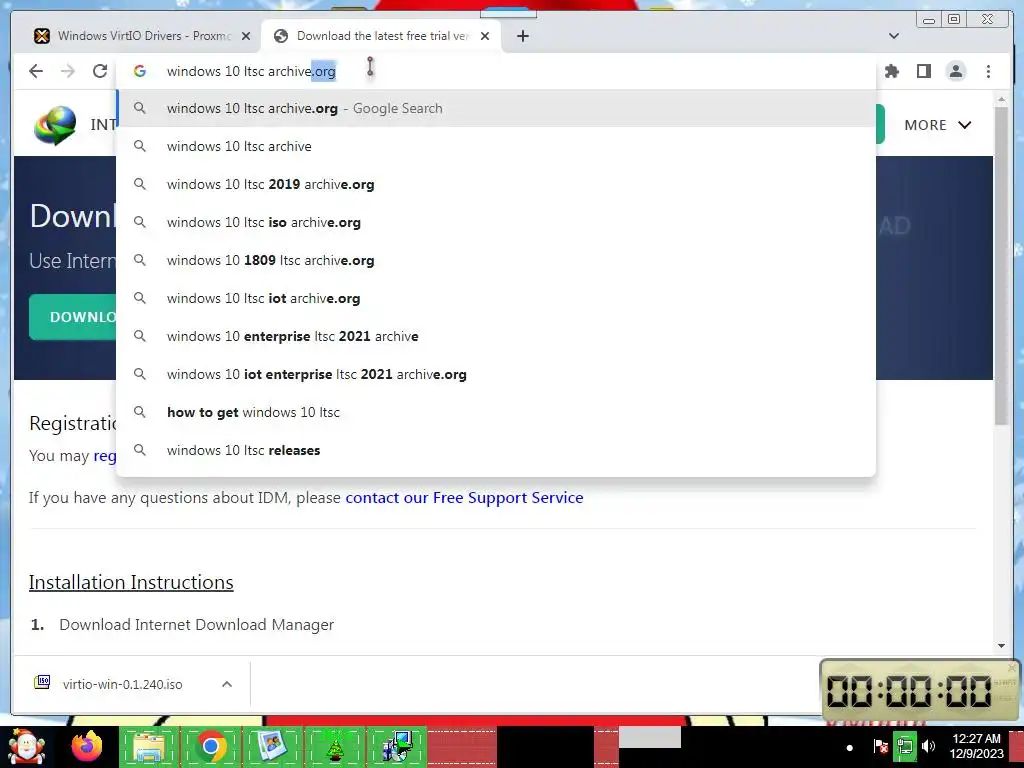This screenshot has height=768, width=1024.
Task: Click the 00:00:00 timer widget
Action: click(x=918, y=690)
